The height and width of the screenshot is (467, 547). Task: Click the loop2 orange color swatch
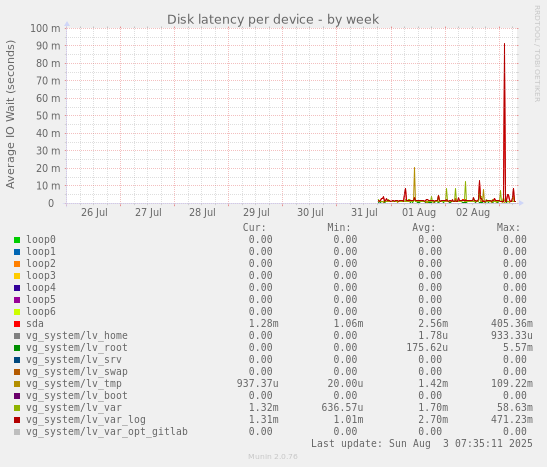[x=17, y=264]
